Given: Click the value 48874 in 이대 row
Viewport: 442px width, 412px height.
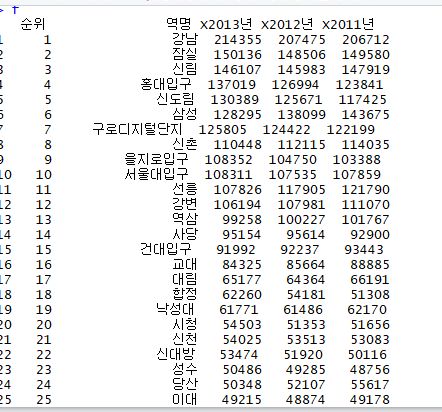Looking at the screenshot, I should point(306,400).
